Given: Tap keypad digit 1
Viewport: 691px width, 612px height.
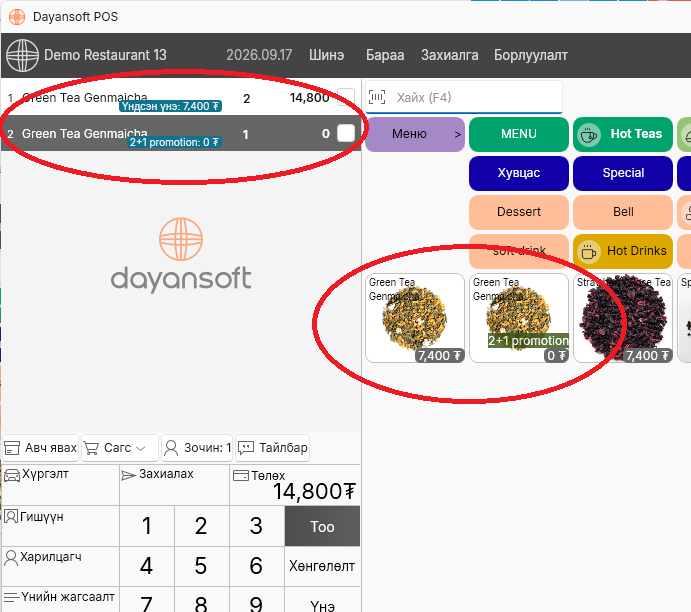Looking at the screenshot, I should click(x=147, y=526).
